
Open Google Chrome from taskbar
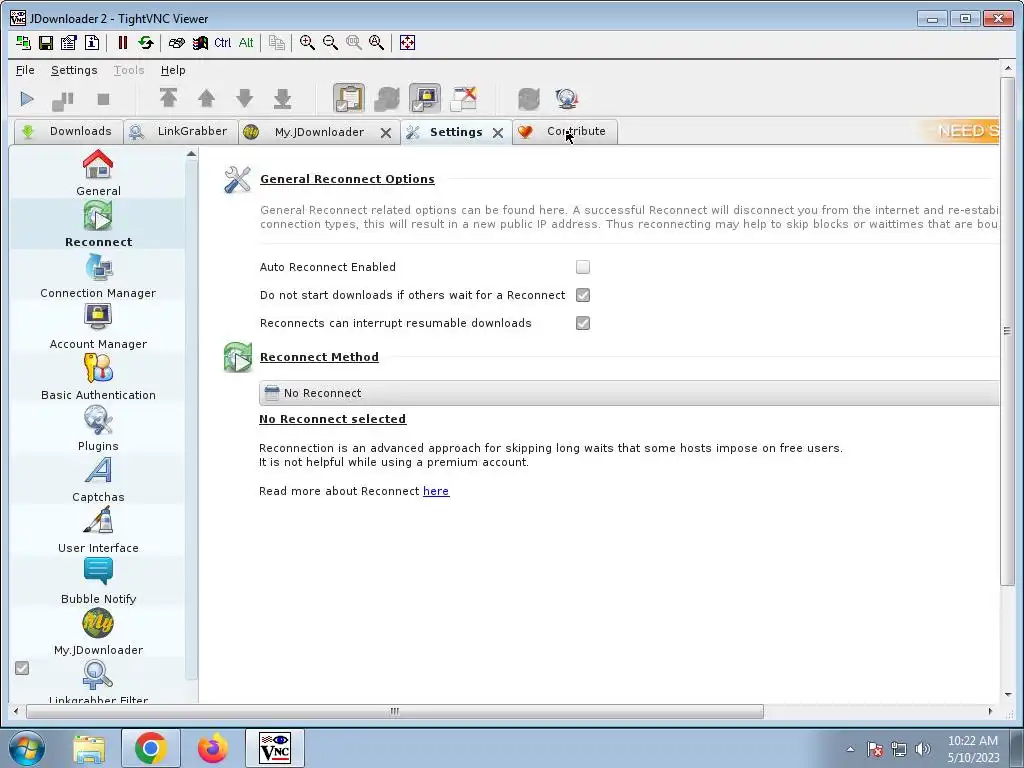point(151,748)
